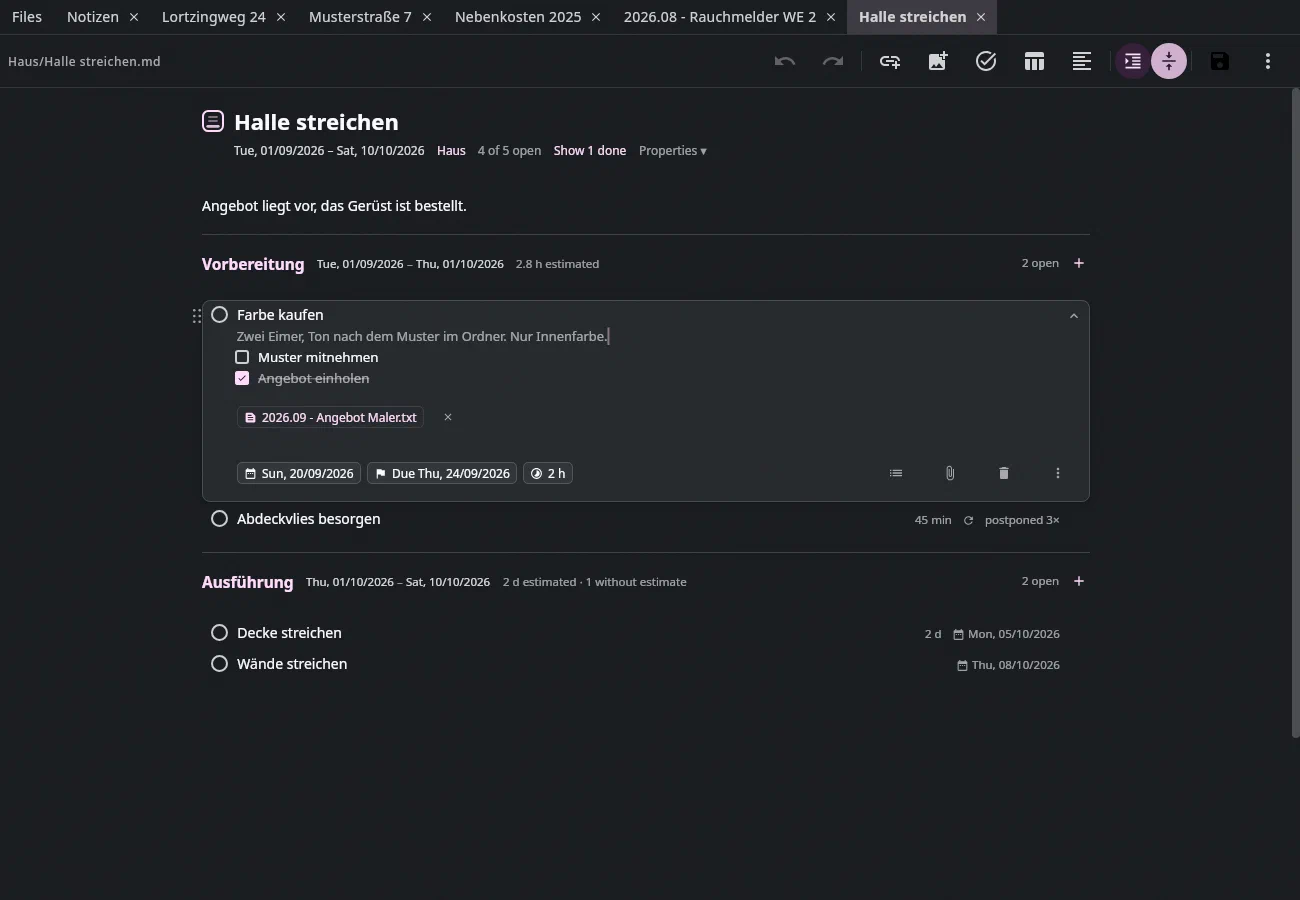Click the text alignment lines icon
The width and height of the screenshot is (1300, 900).
pyautogui.click(x=1082, y=62)
